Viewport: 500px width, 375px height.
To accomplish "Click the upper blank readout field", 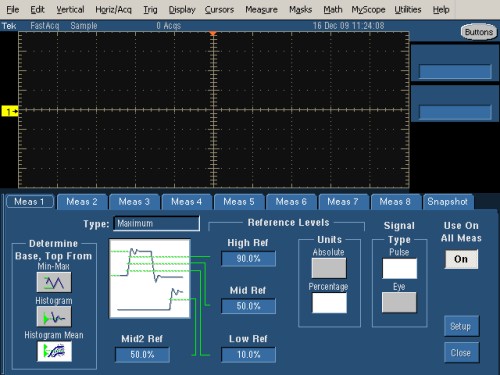I will (455, 71).
